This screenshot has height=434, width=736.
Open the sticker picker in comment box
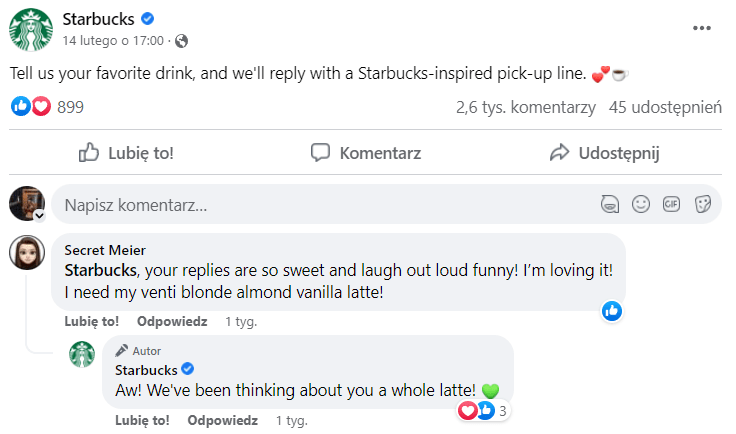pyautogui.click(x=703, y=204)
